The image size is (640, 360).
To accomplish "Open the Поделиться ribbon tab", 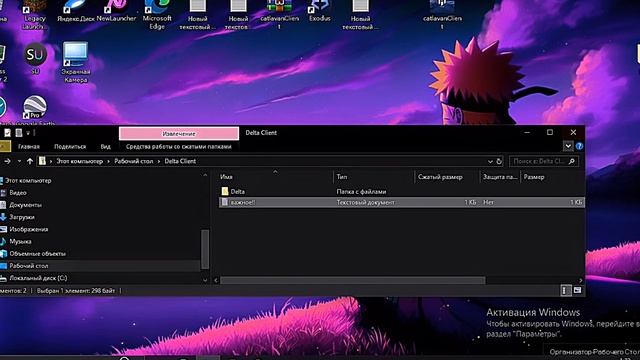I will coord(70,147).
